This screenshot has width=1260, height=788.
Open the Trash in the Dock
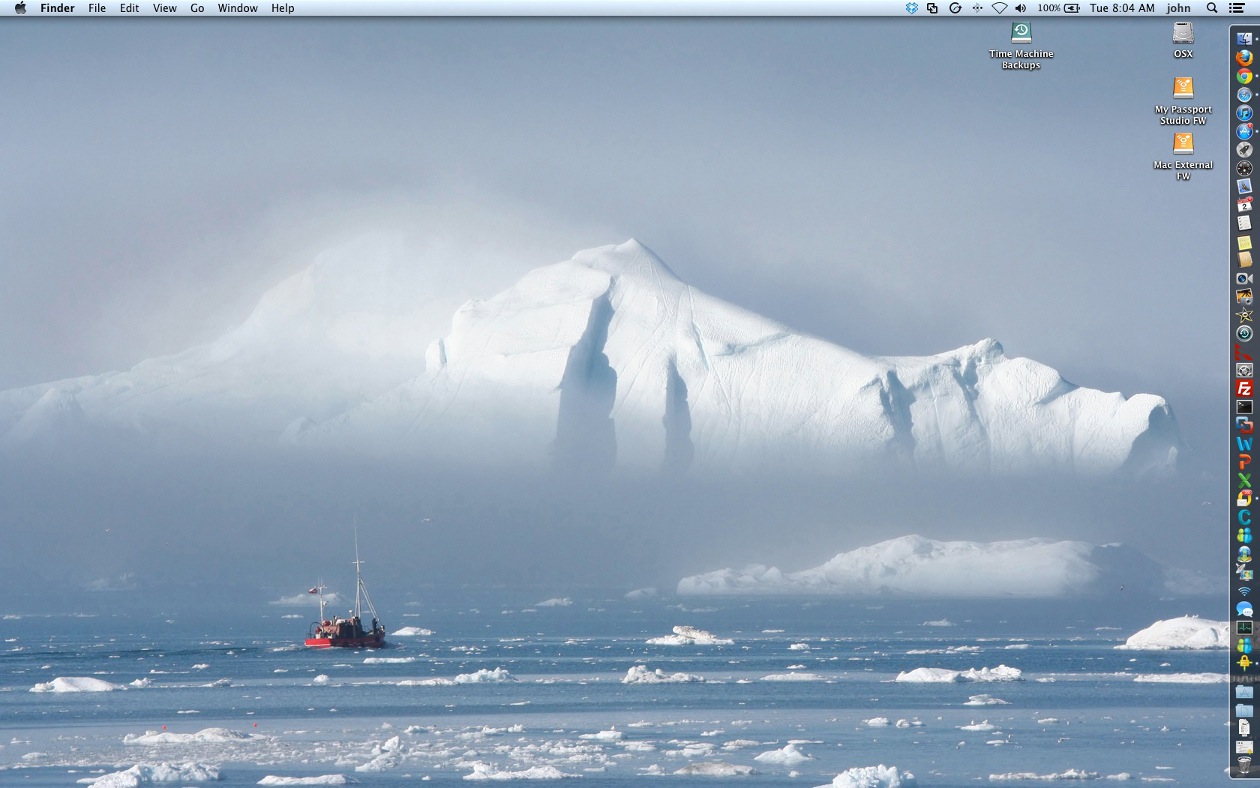click(x=1244, y=765)
